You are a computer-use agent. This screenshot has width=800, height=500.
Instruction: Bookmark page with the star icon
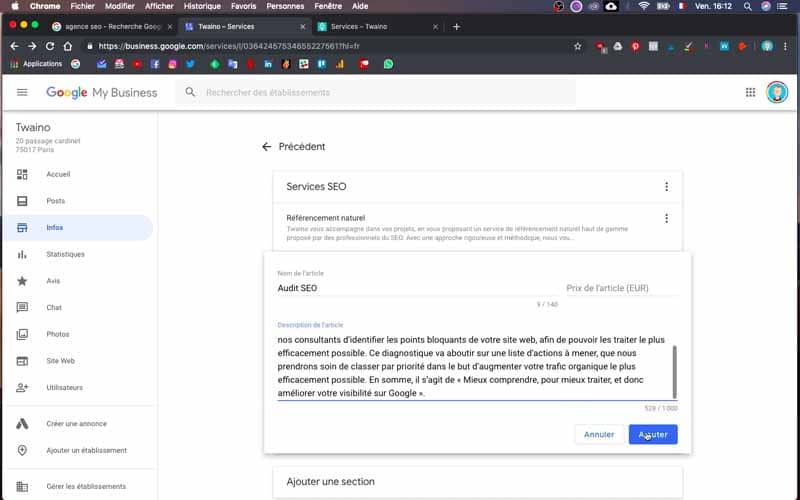(x=578, y=46)
